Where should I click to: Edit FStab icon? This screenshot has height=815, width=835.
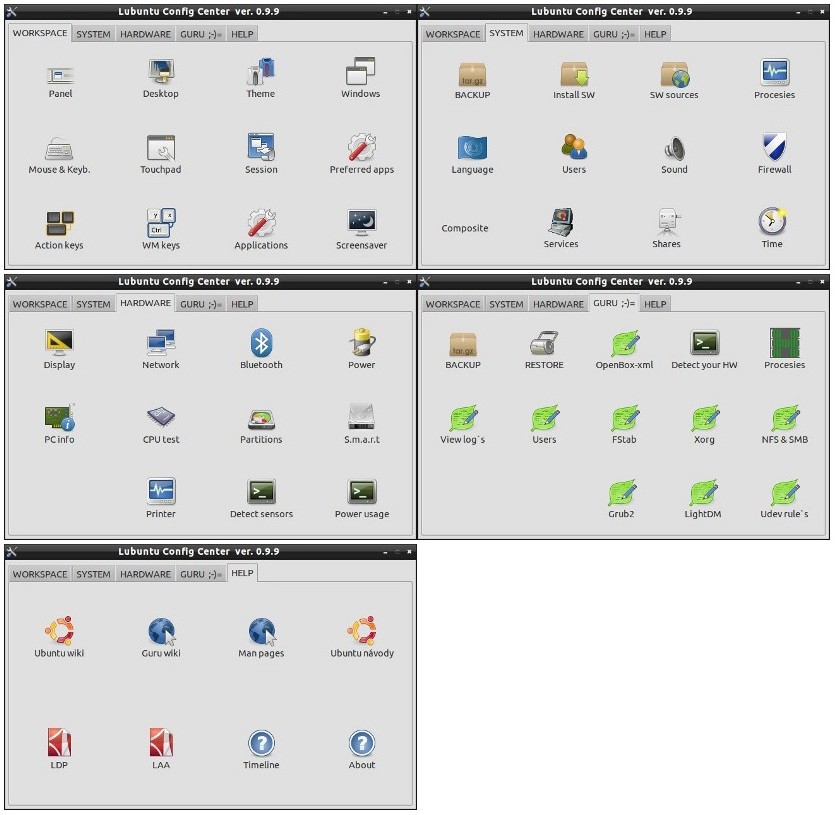pos(625,418)
